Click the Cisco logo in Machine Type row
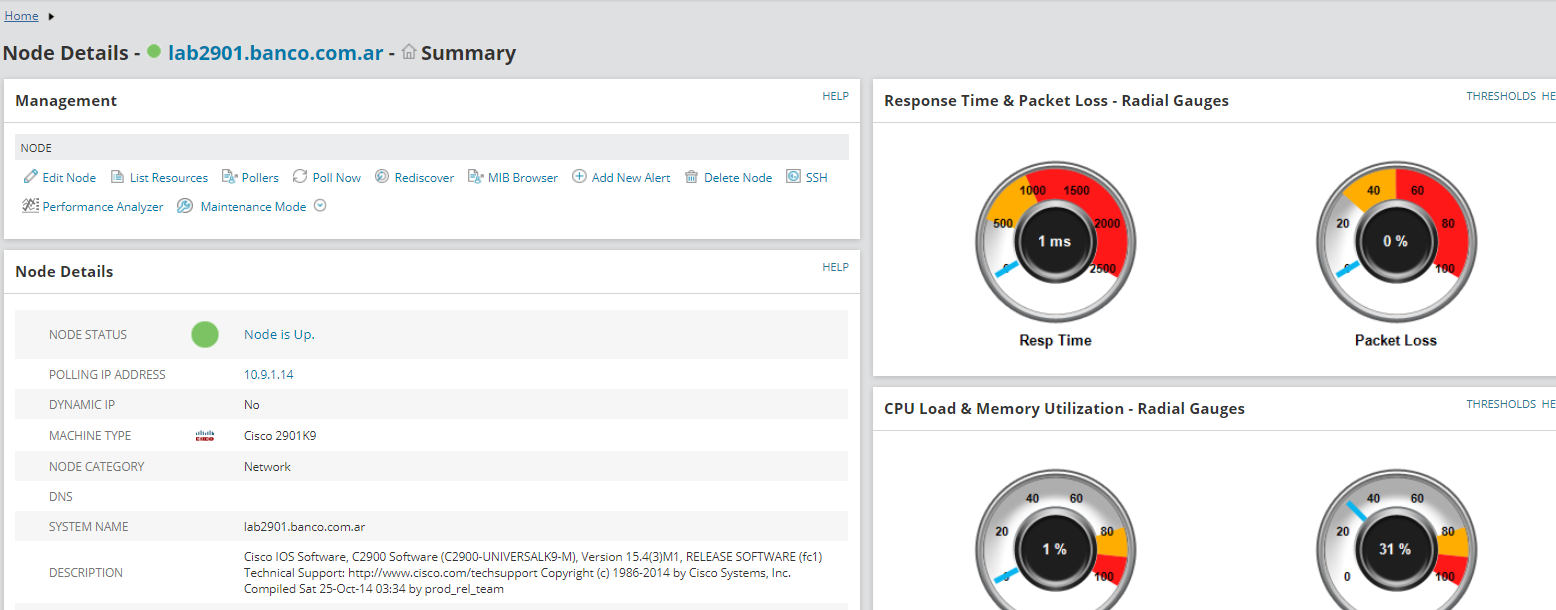 [205, 436]
